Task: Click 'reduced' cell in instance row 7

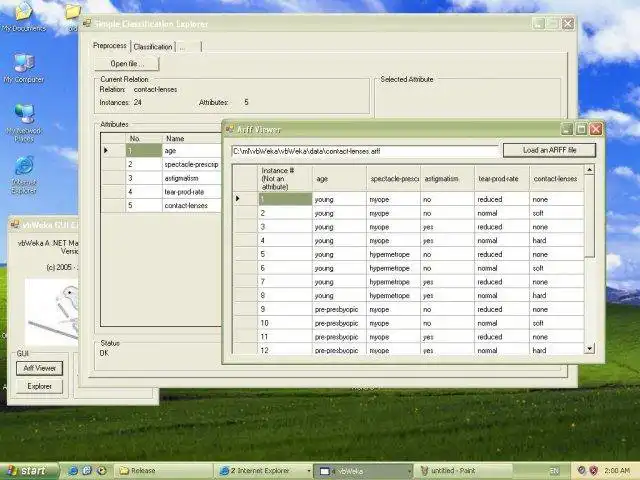Action: [x=502, y=282]
